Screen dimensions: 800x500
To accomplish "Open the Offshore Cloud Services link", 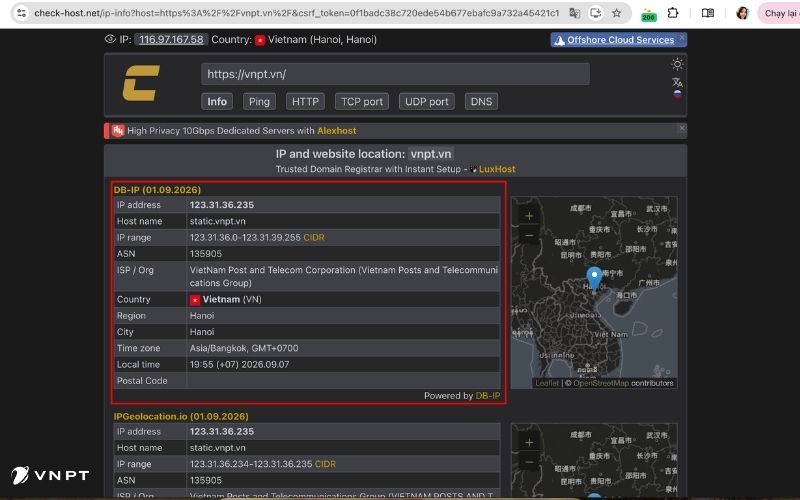I will coord(620,40).
